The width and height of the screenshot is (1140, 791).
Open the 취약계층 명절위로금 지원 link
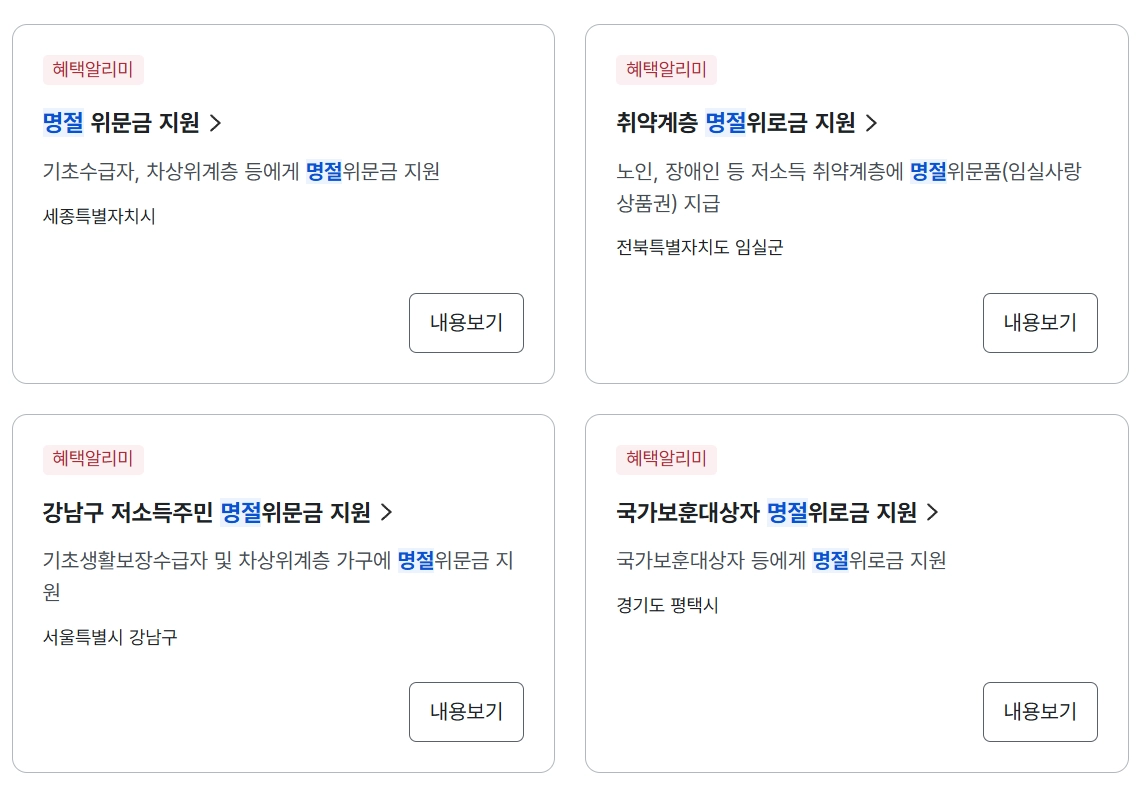[740, 124]
